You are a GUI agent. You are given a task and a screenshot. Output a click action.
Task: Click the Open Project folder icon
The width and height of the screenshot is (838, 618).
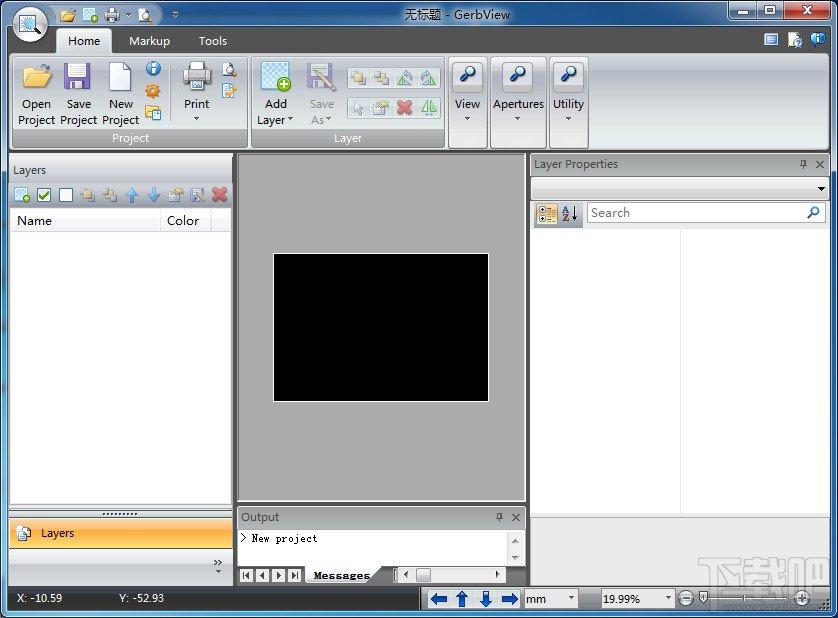click(x=37, y=76)
